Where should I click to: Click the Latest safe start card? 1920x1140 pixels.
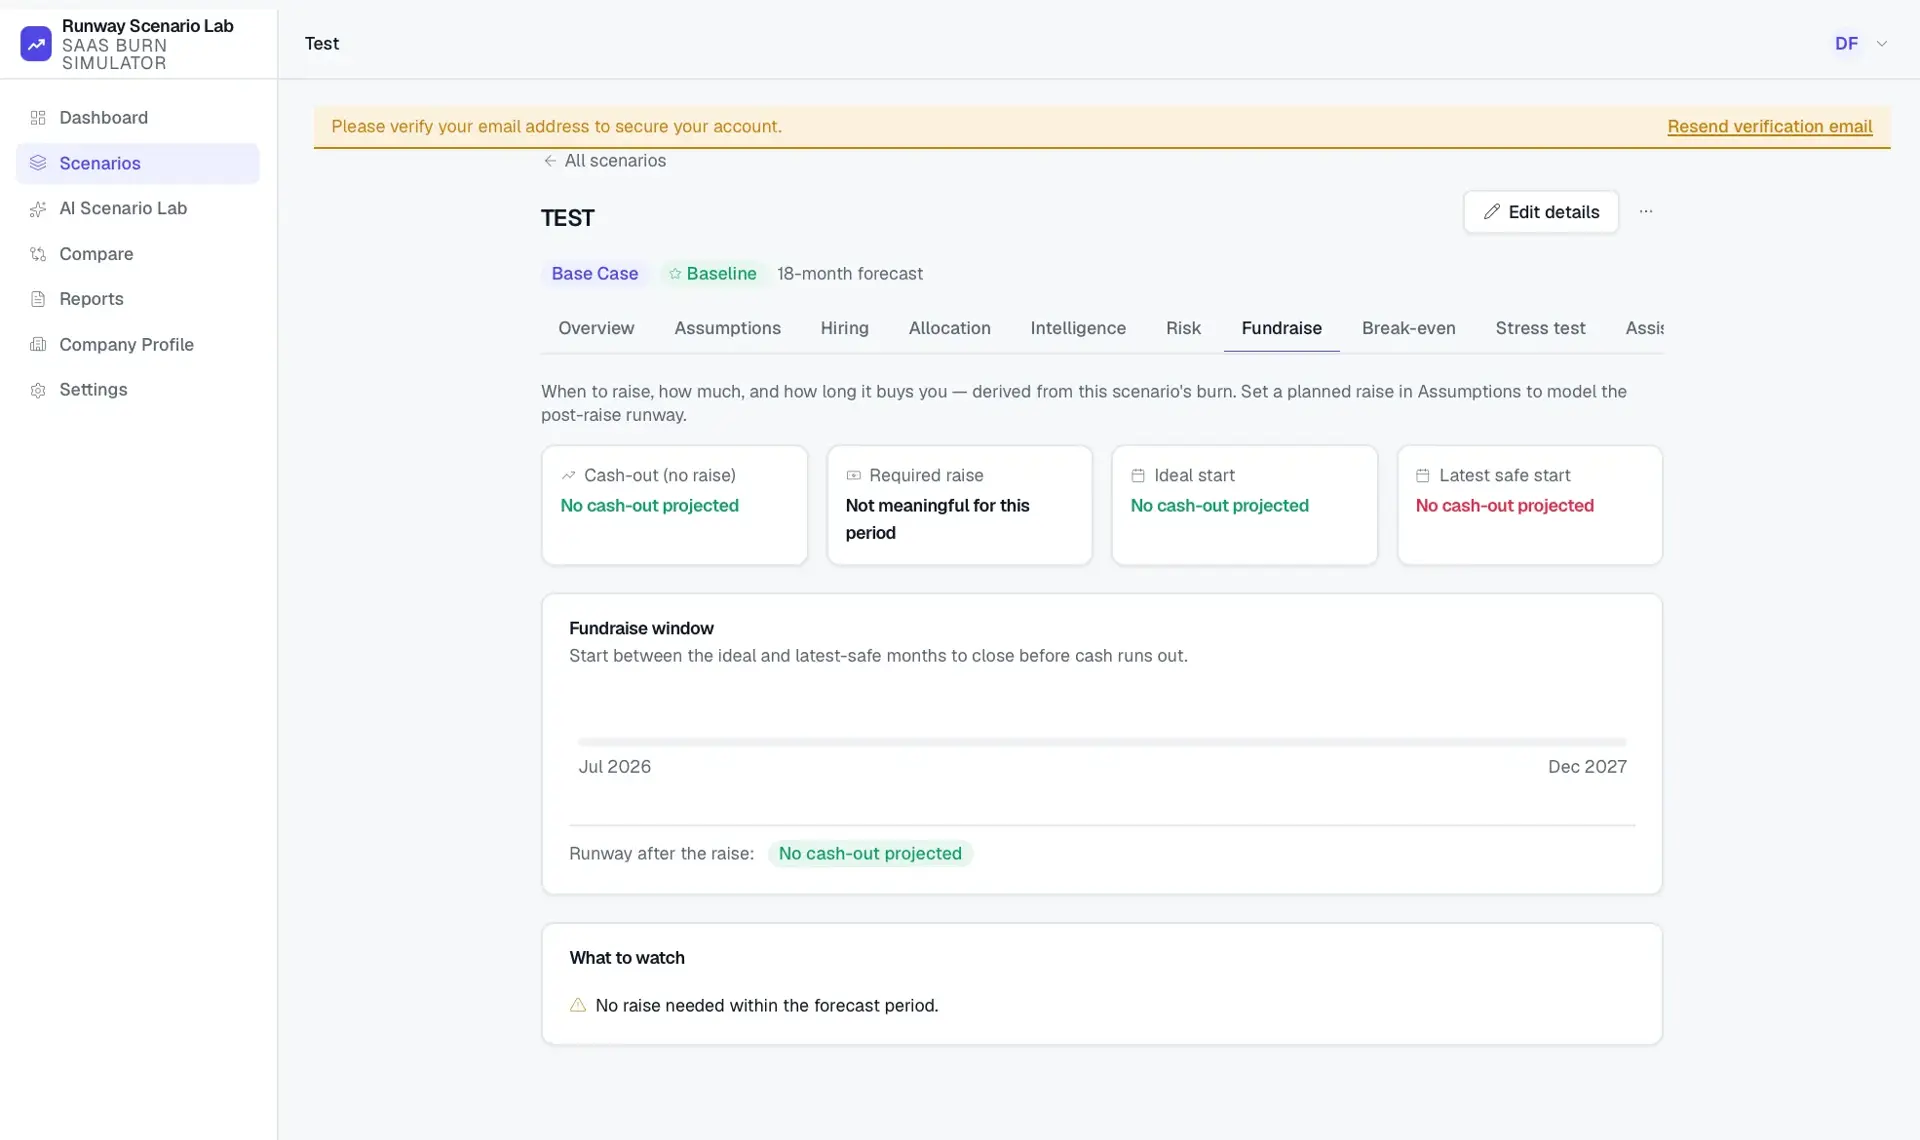[1529, 505]
